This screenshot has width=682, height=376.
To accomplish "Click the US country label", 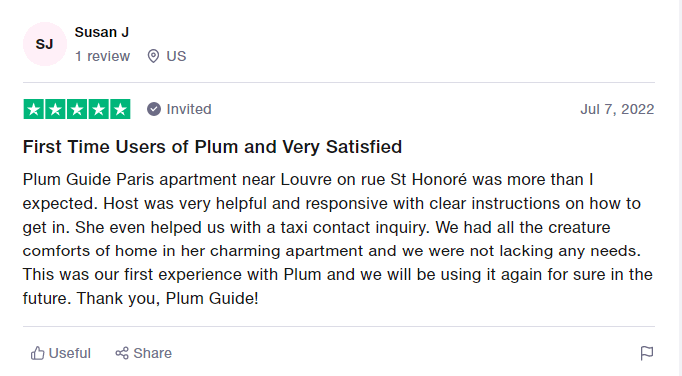I will click(x=176, y=56).
